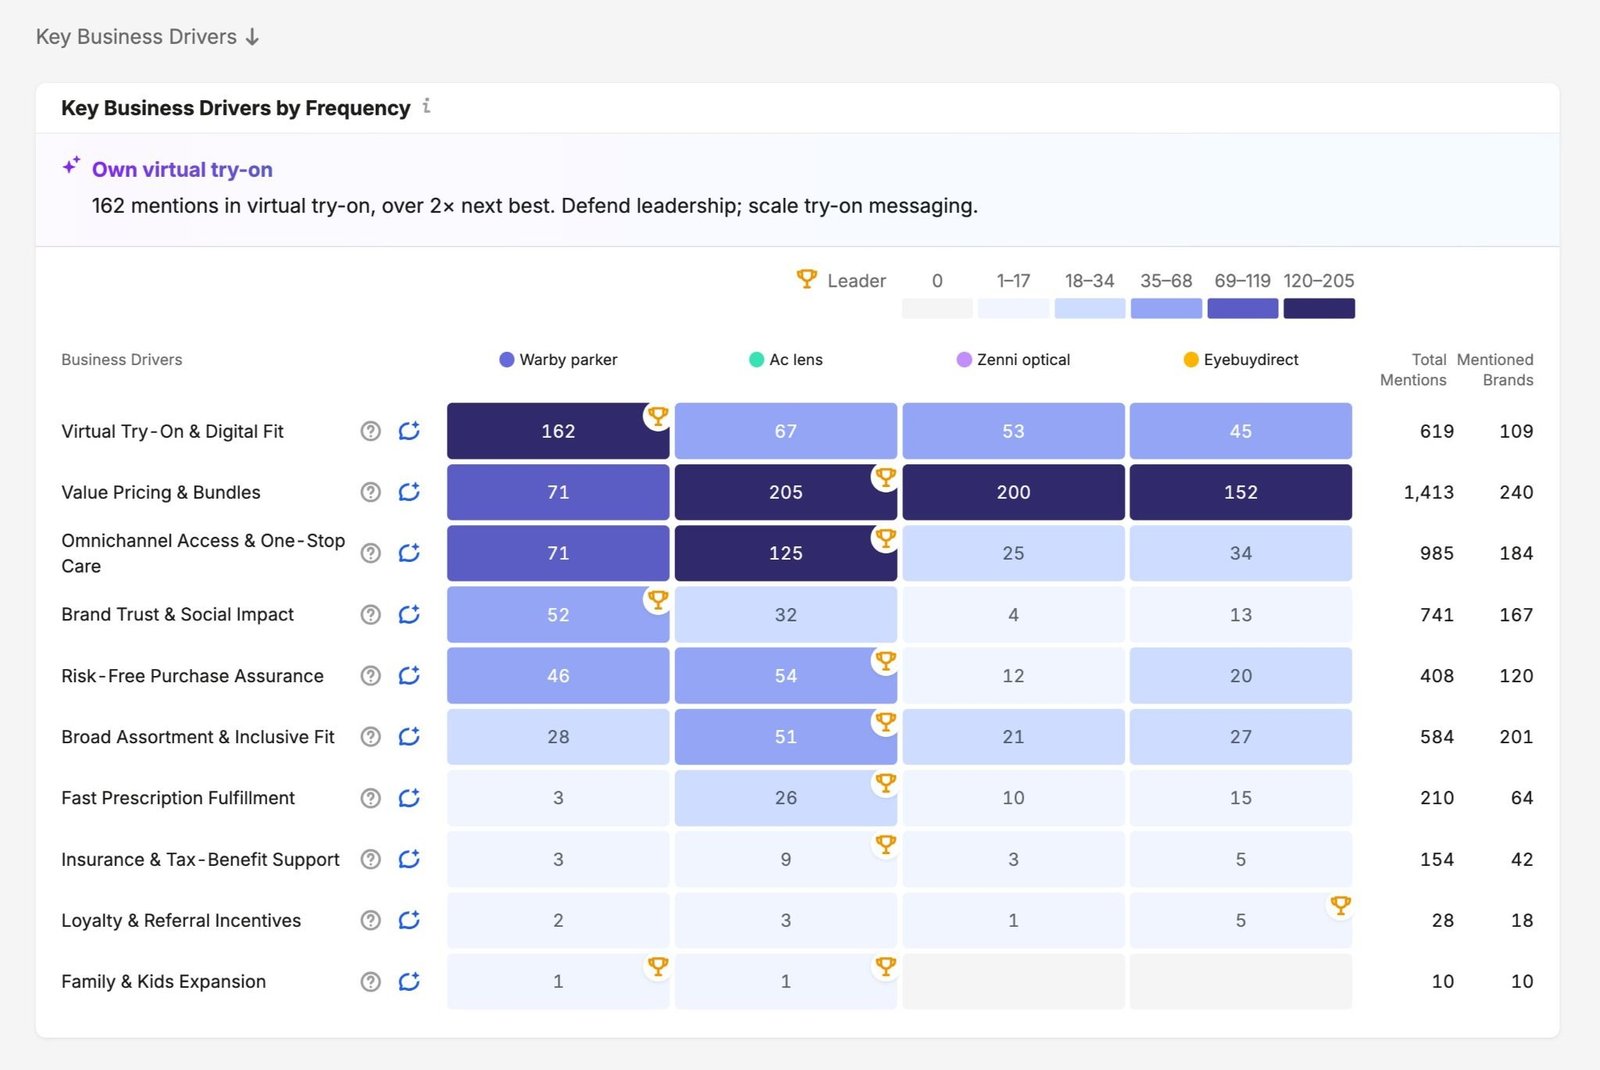1600x1070 pixels.
Task: Open help for Value Pricing & Bundles
Action: pyautogui.click(x=371, y=492)
